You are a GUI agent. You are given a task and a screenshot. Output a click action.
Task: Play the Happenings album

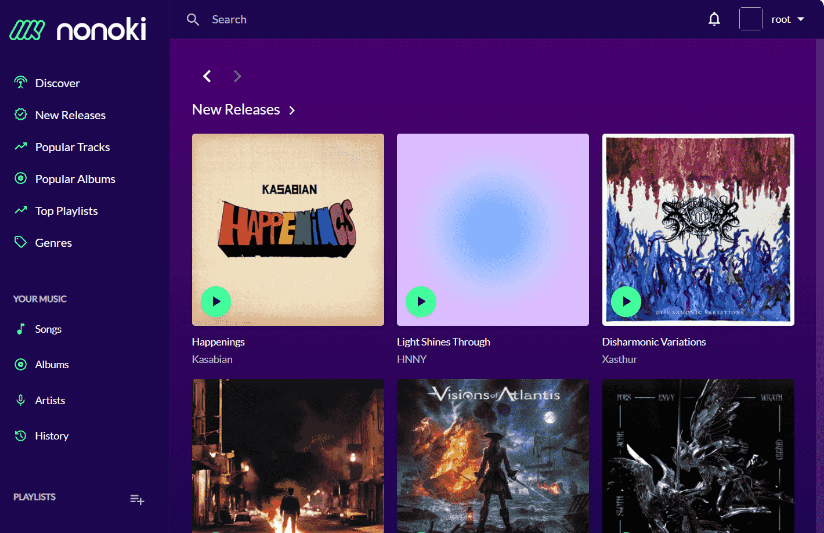pos(216,301)
